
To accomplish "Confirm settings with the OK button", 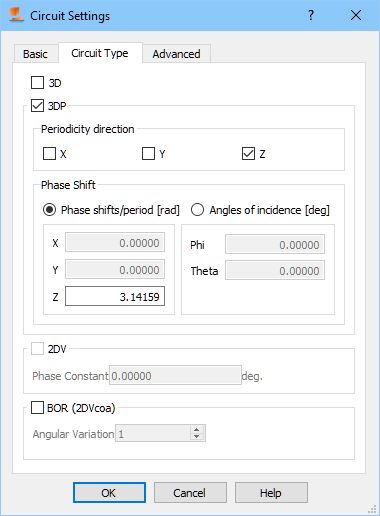I will [109, 492].
